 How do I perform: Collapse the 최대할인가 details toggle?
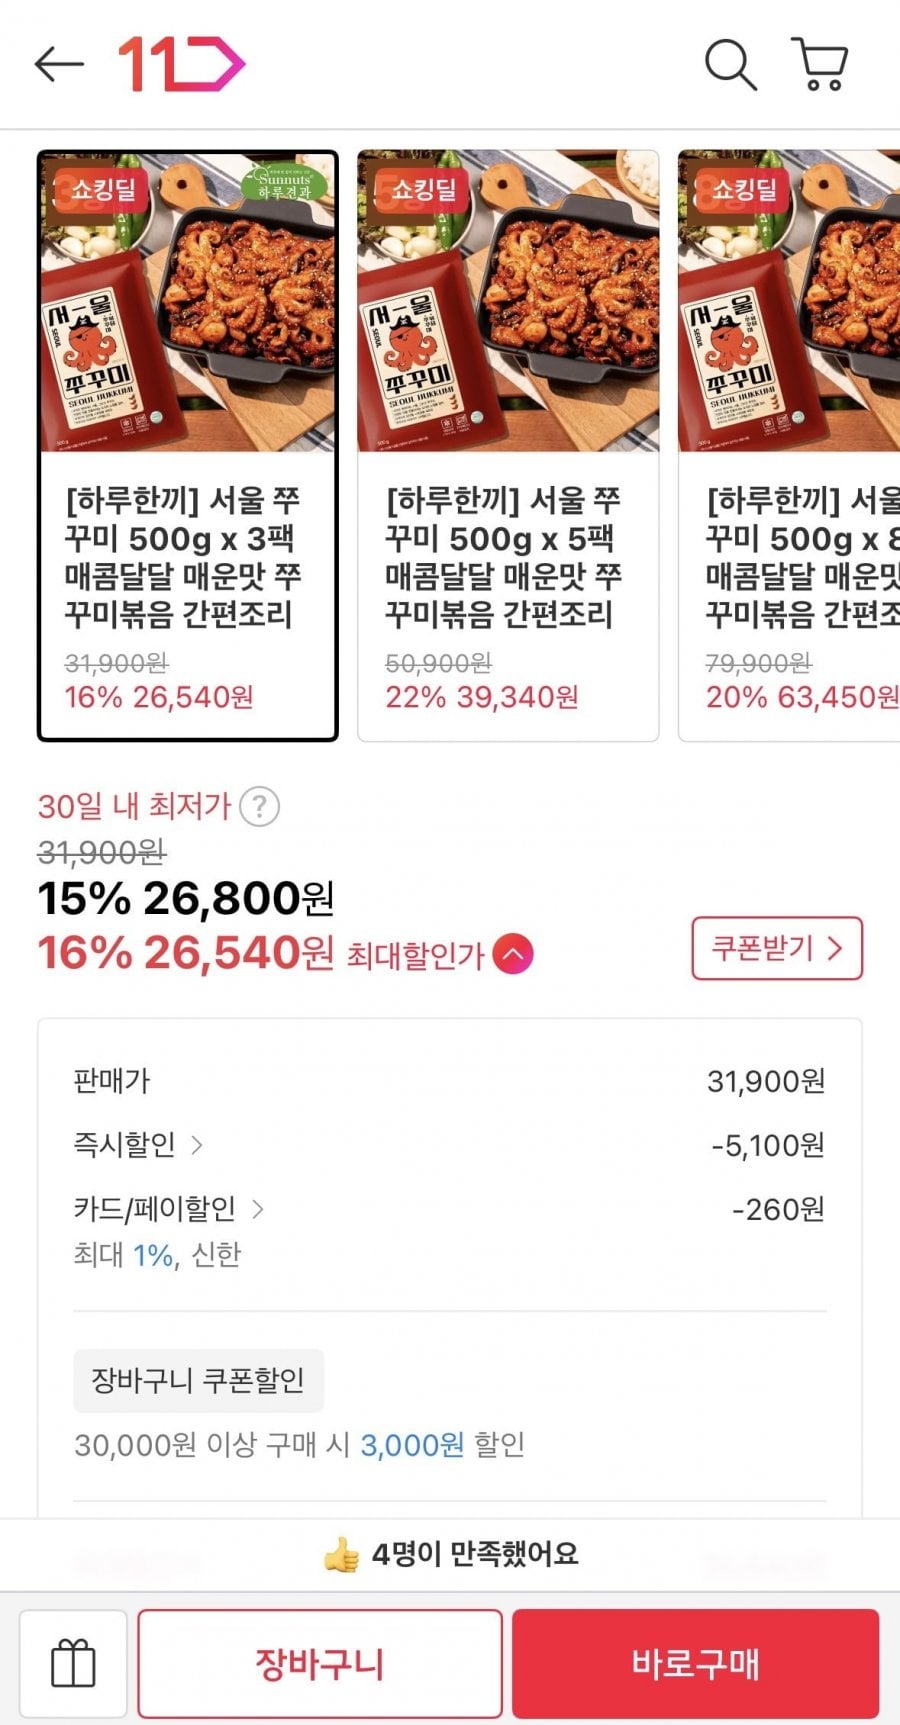[x=513, y=954]
